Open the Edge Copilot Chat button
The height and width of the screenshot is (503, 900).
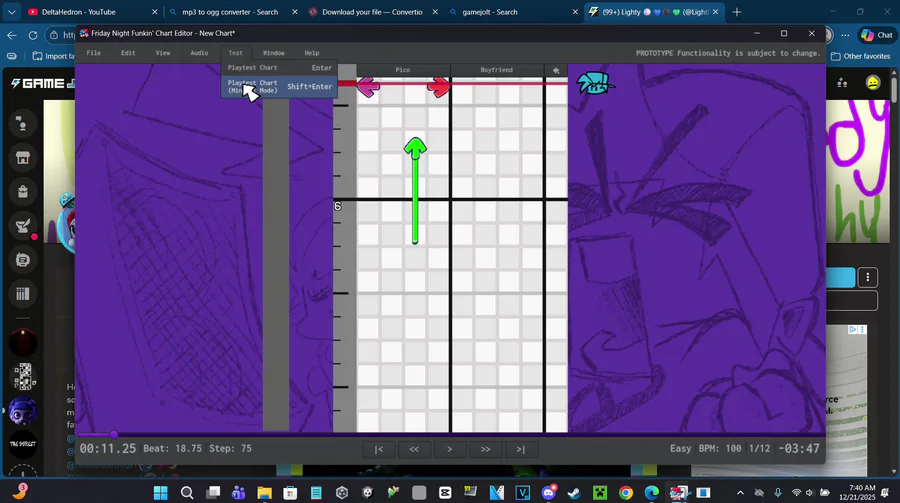877,35
